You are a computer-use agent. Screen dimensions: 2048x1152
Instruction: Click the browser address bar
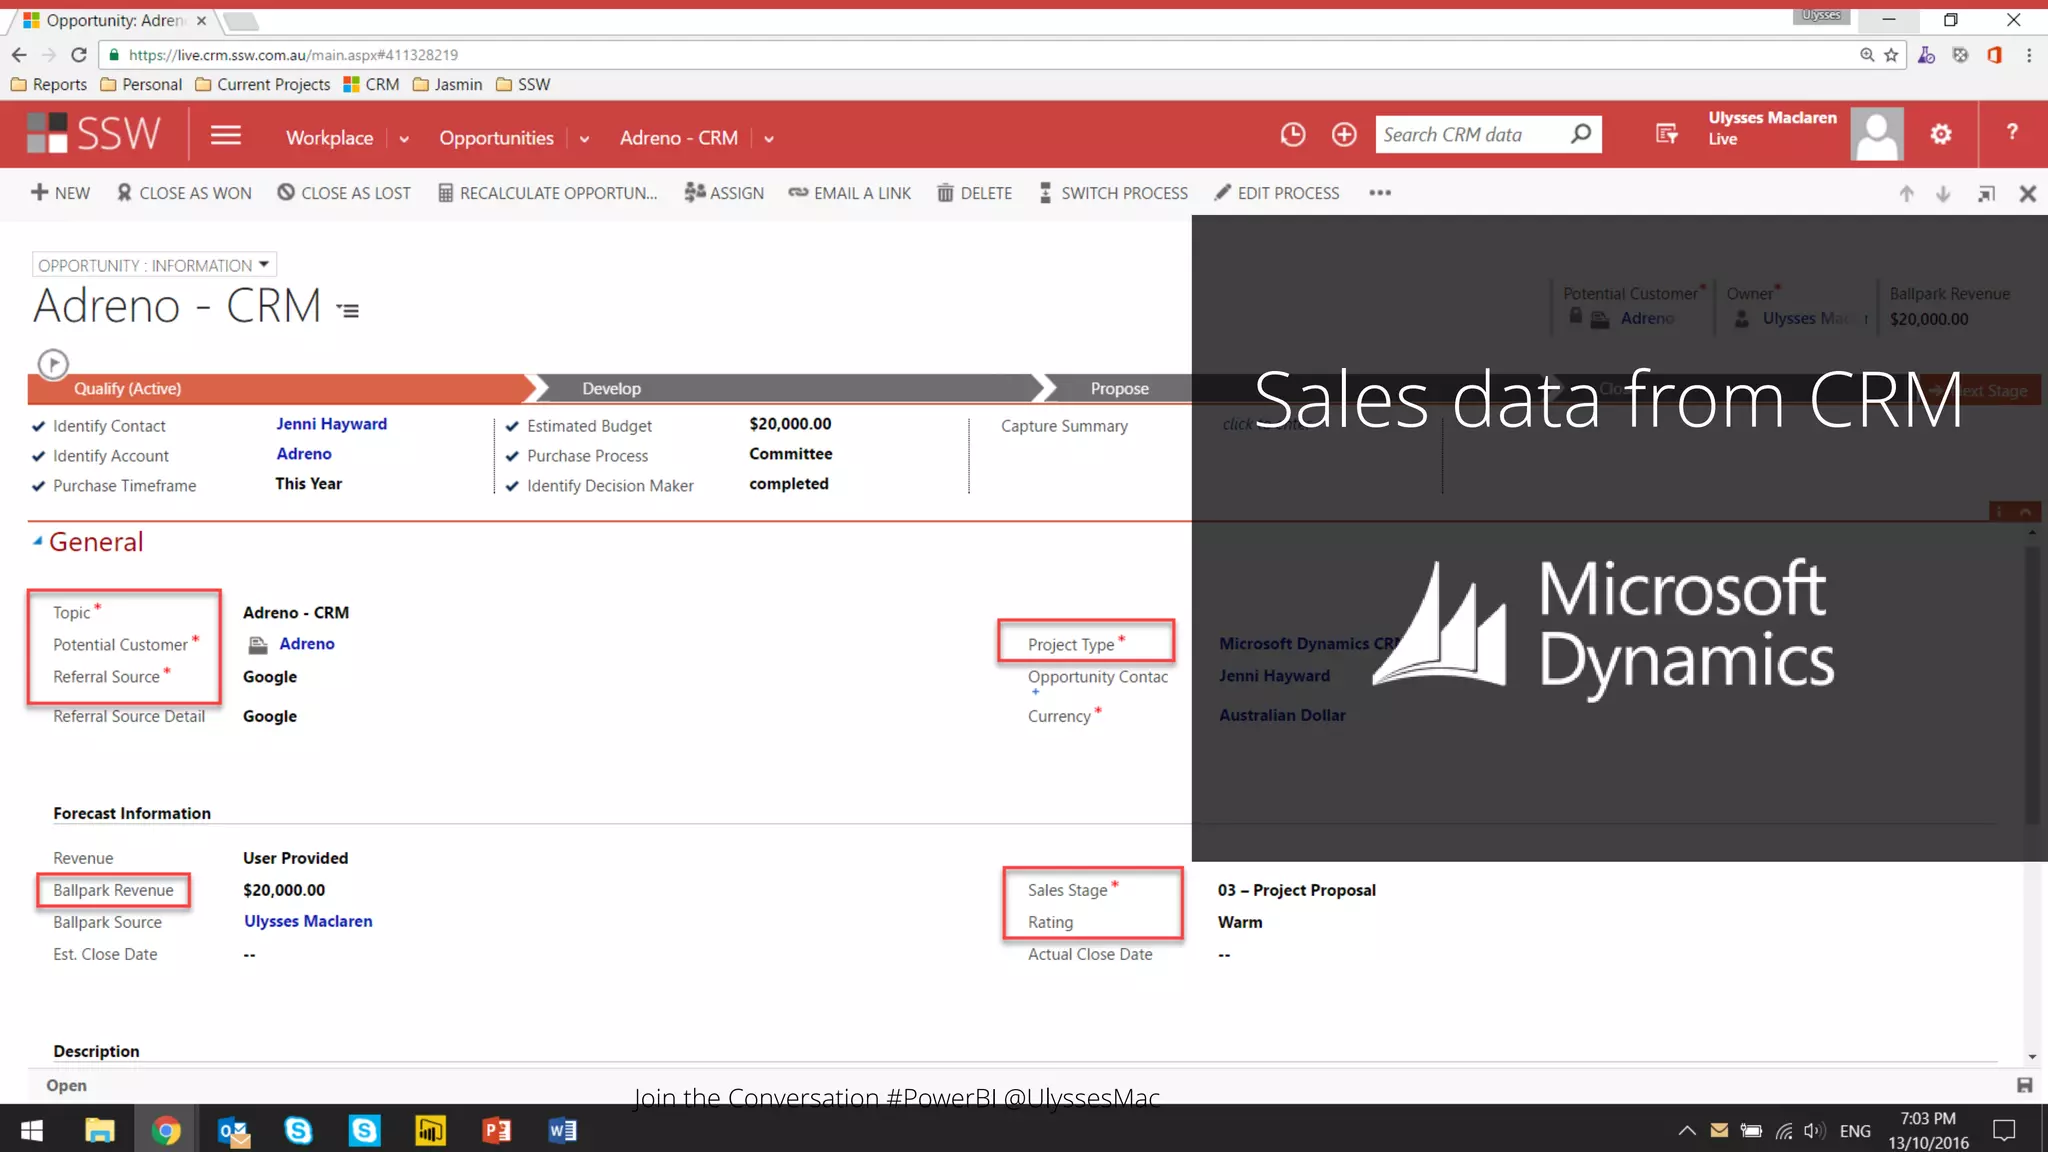pos(980,55)
